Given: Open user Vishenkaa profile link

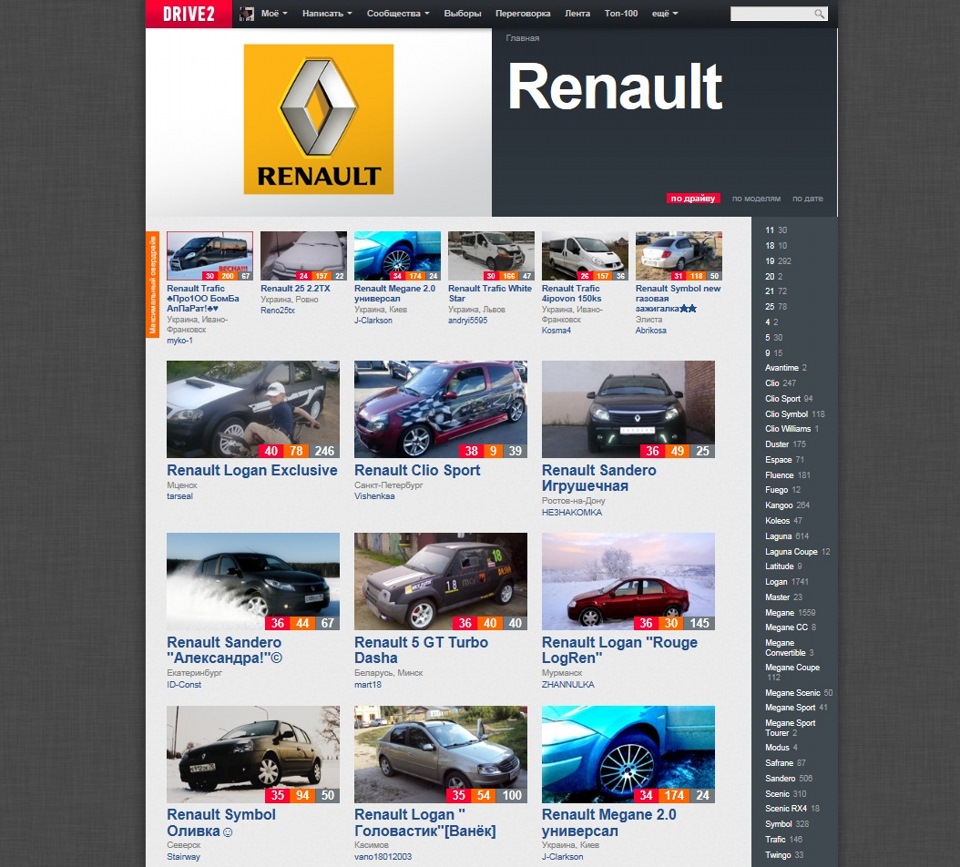Looking at the screenshot, I should (375, 497).
